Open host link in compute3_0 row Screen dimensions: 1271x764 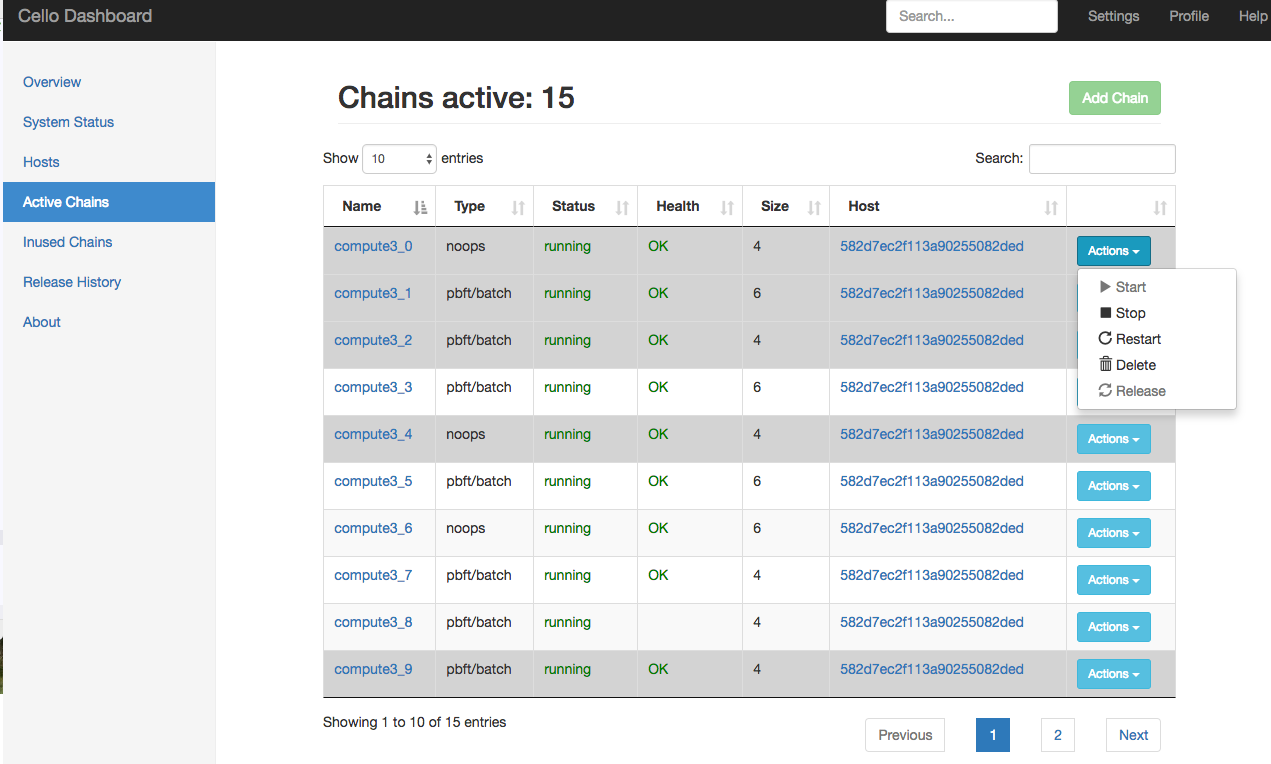click(932, 246)
